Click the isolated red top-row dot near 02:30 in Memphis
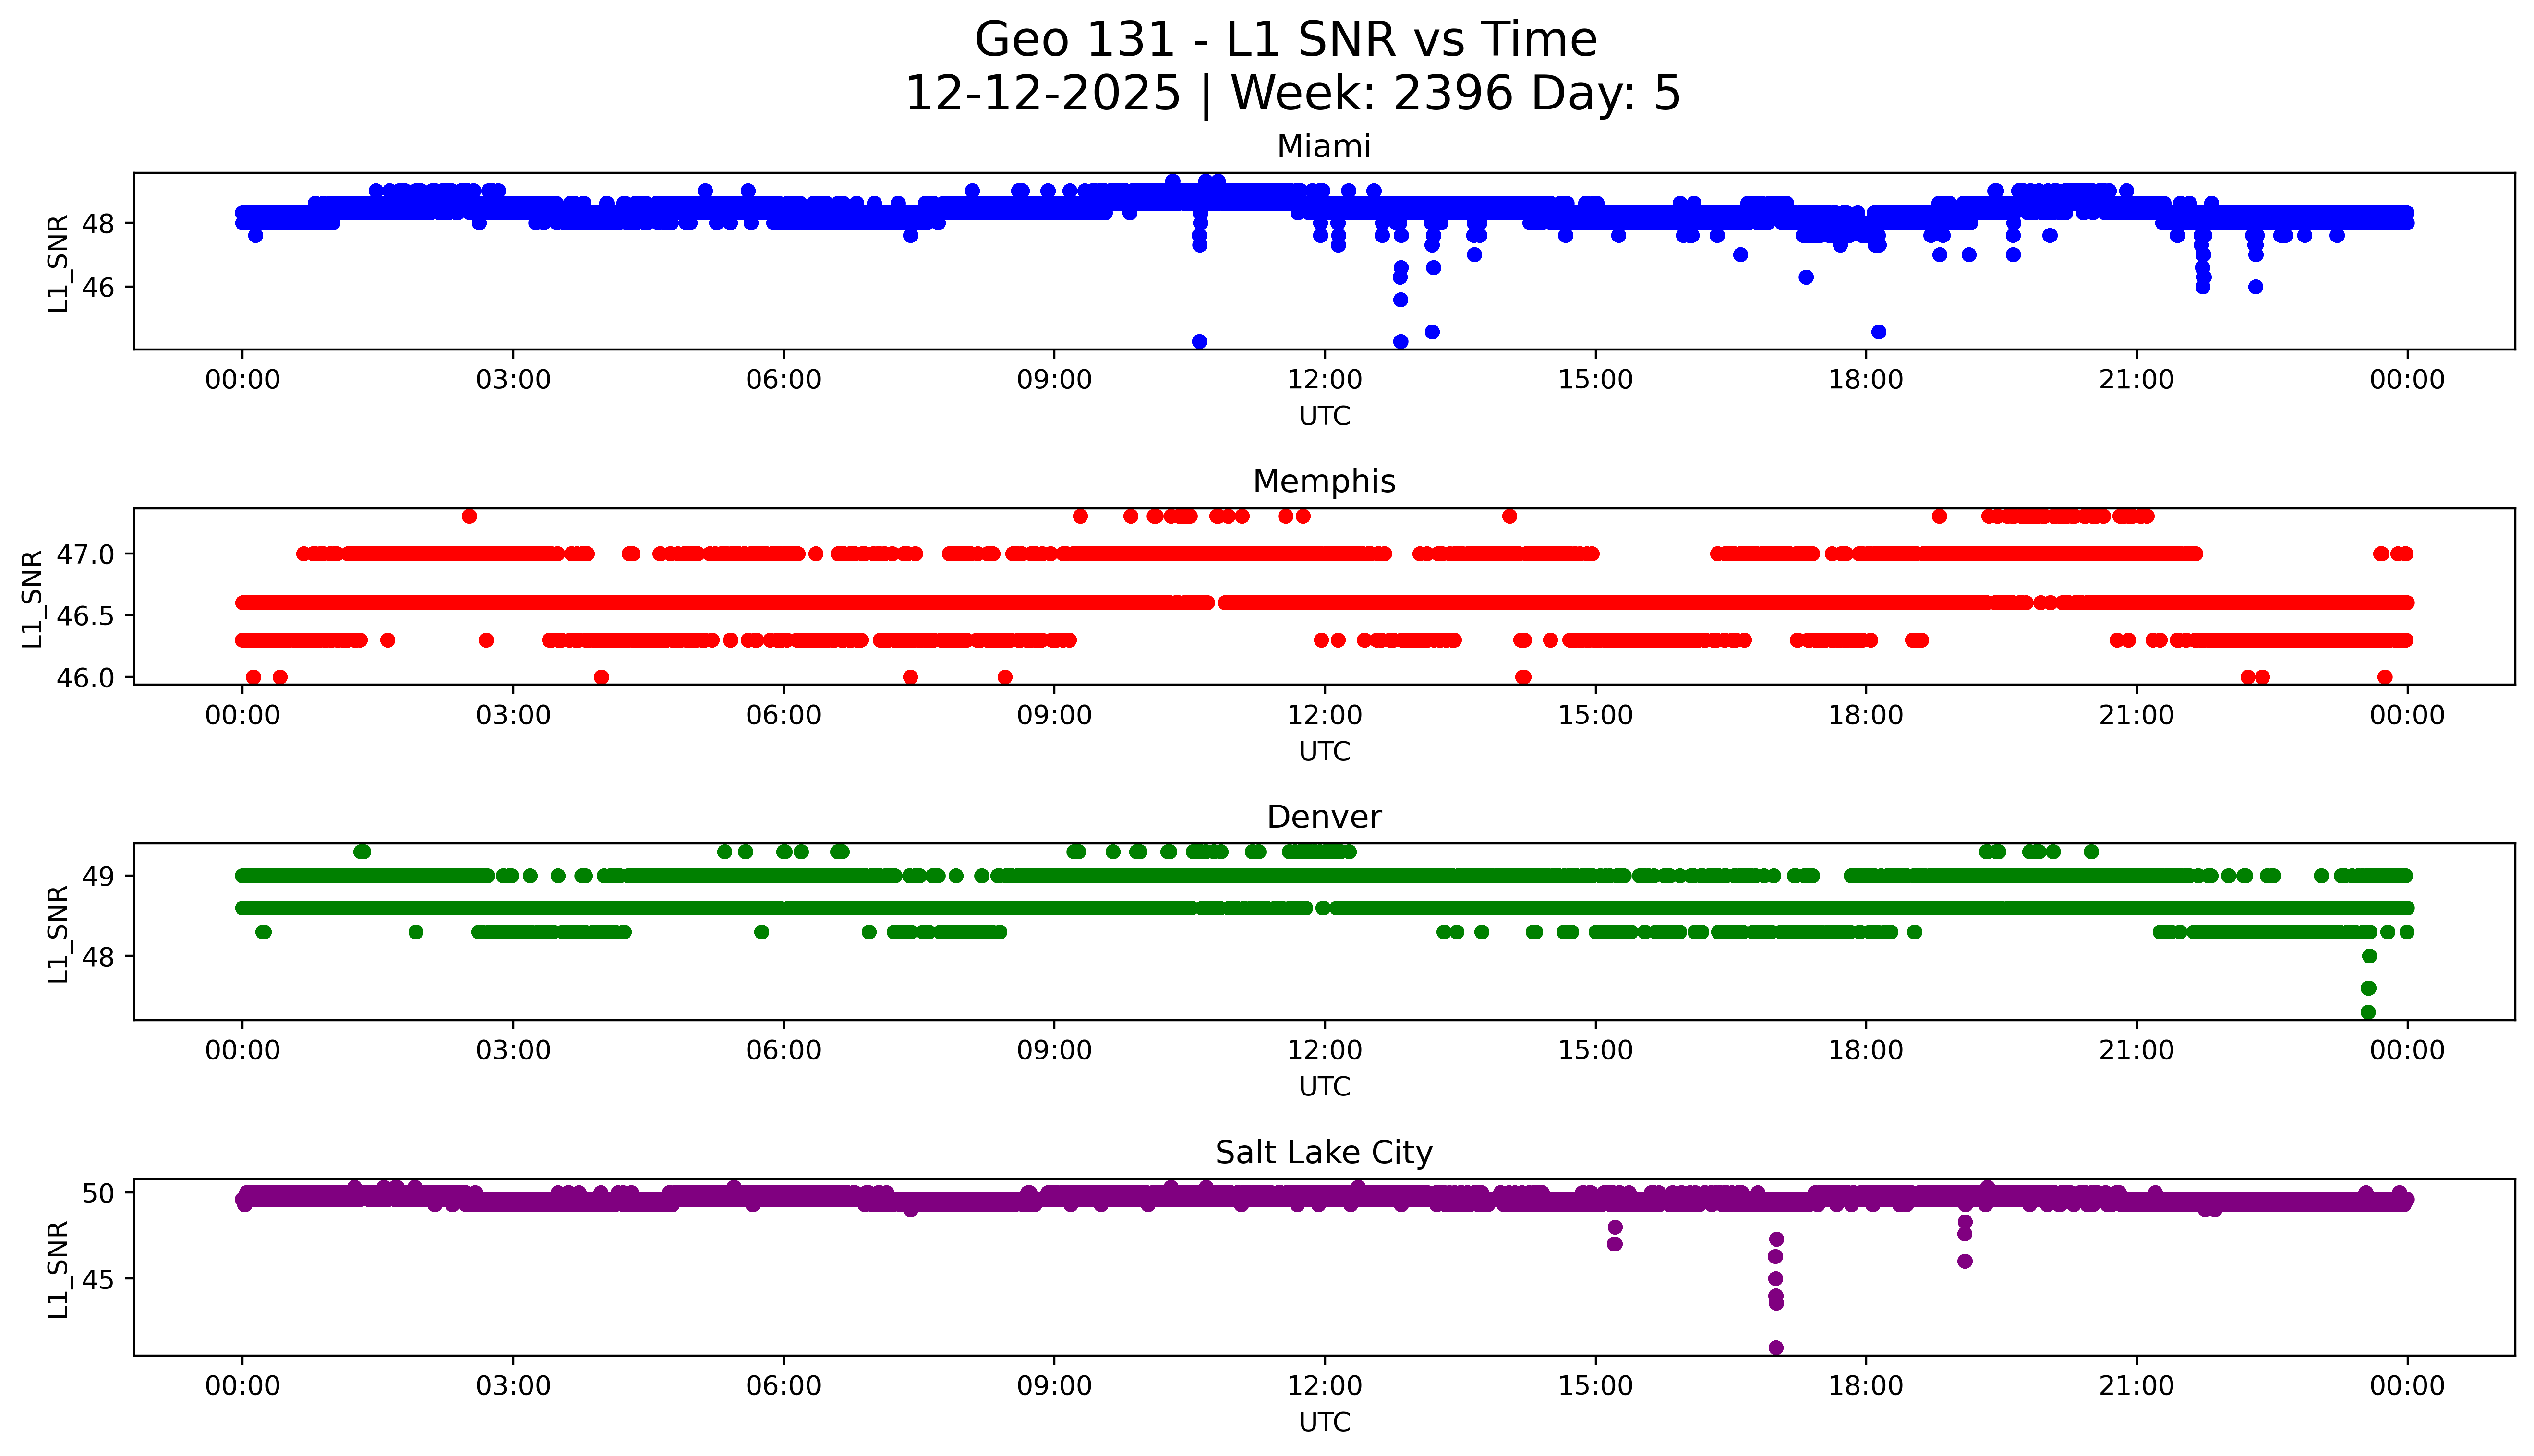2534x1456 pixels. [469, 516]
